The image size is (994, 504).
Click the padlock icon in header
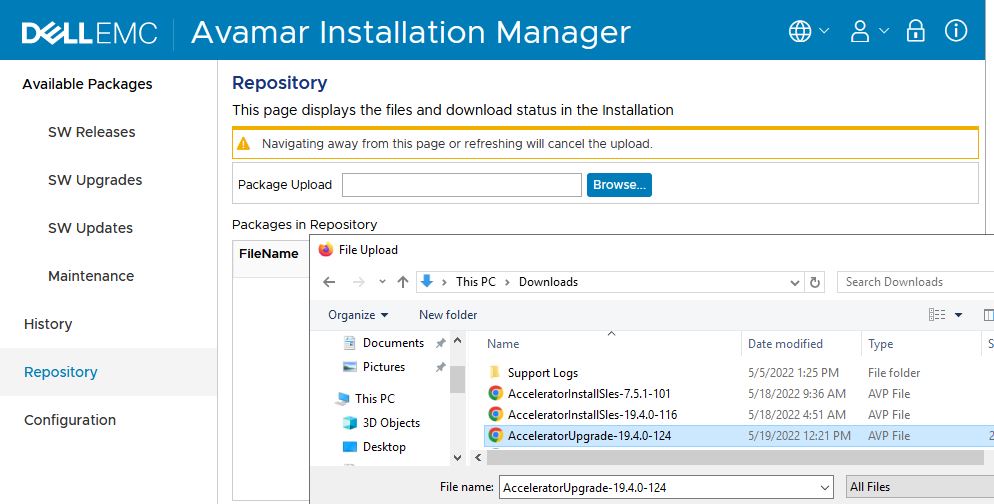(915, 31)
